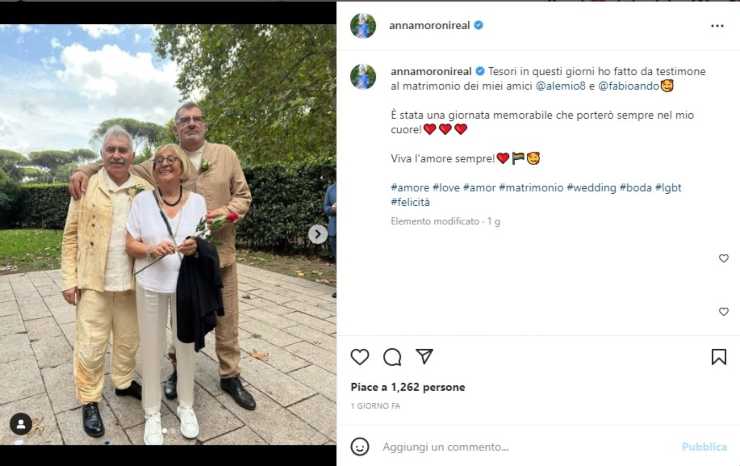
Task: Show tagged people icon on the photo
Action: coord(21,424)
